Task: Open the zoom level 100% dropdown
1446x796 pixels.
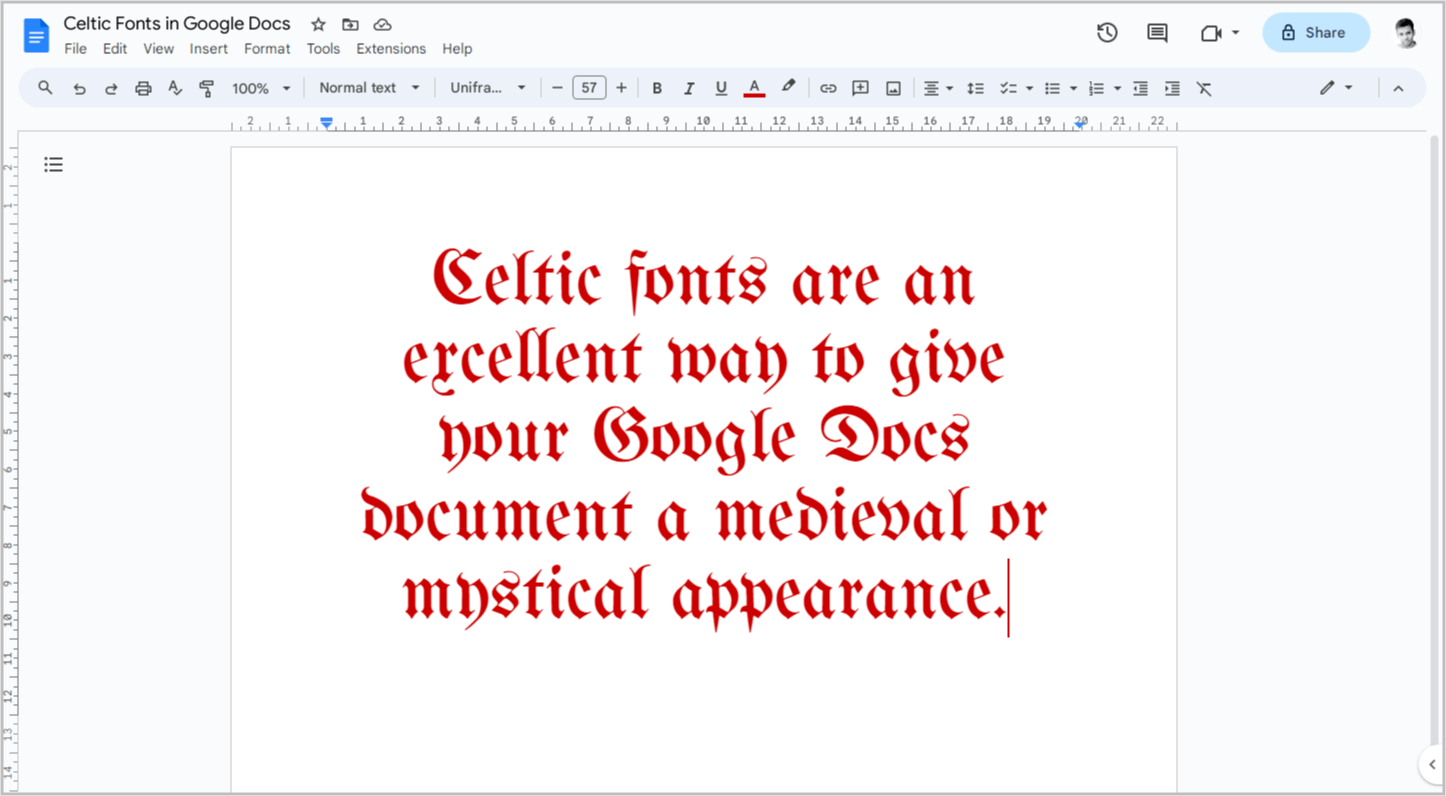Action: pyautogui.click(x=261, y=88)
